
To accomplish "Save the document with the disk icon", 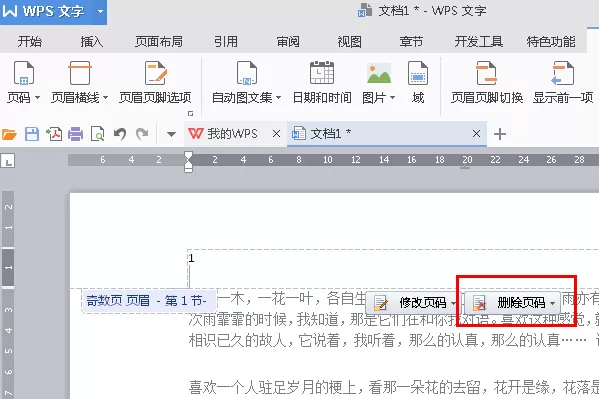I will [32, 134].
